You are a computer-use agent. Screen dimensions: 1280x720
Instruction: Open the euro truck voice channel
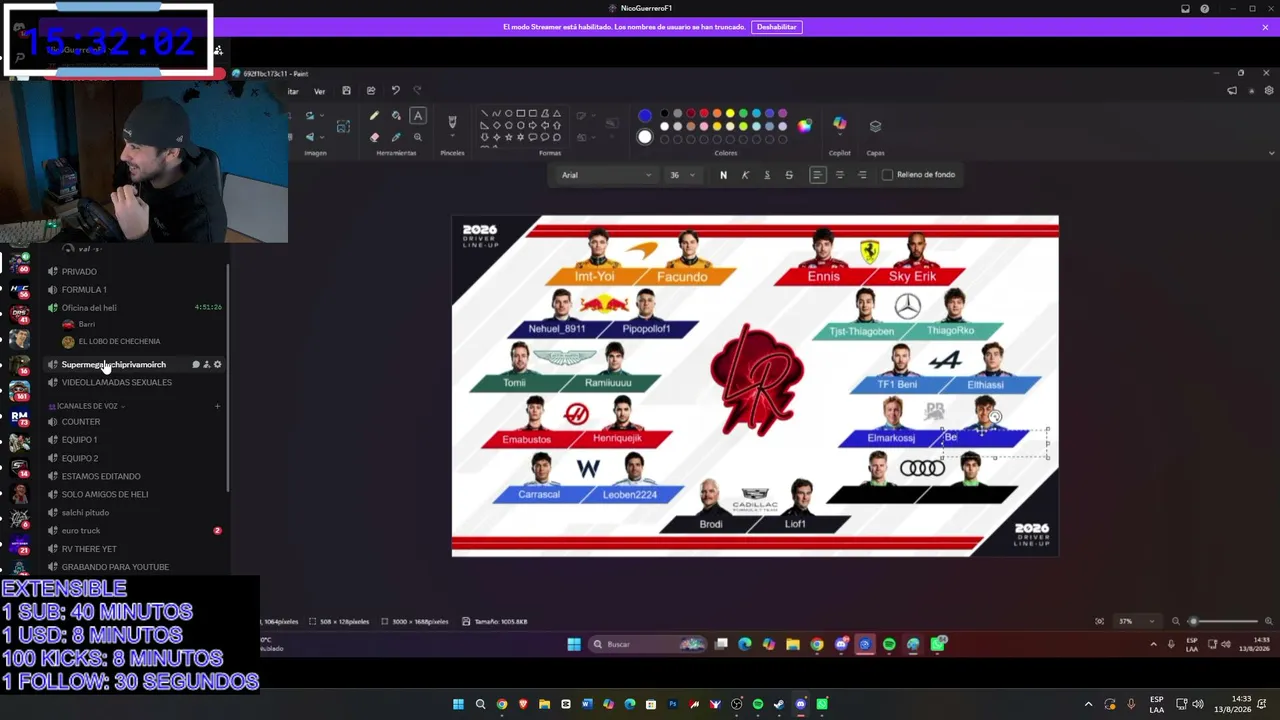pos(81,531)
